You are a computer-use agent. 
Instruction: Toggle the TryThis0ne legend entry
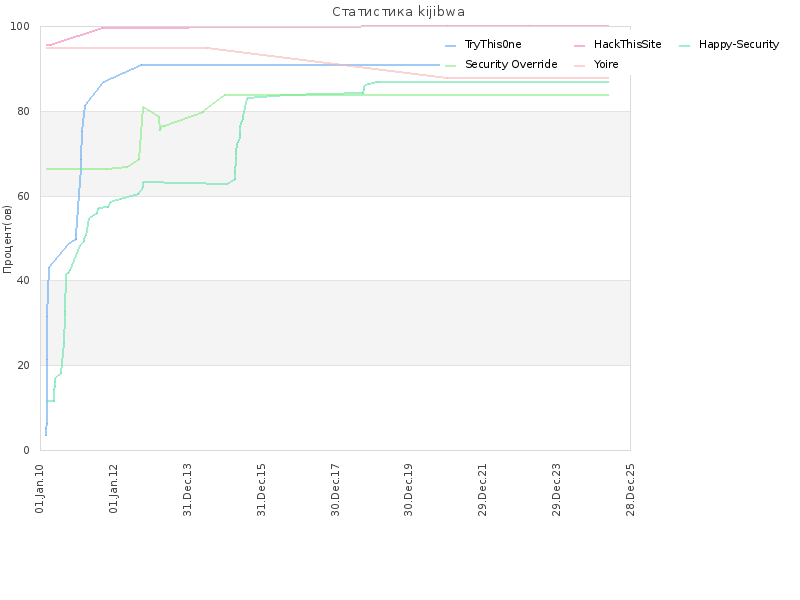point(483,44)
